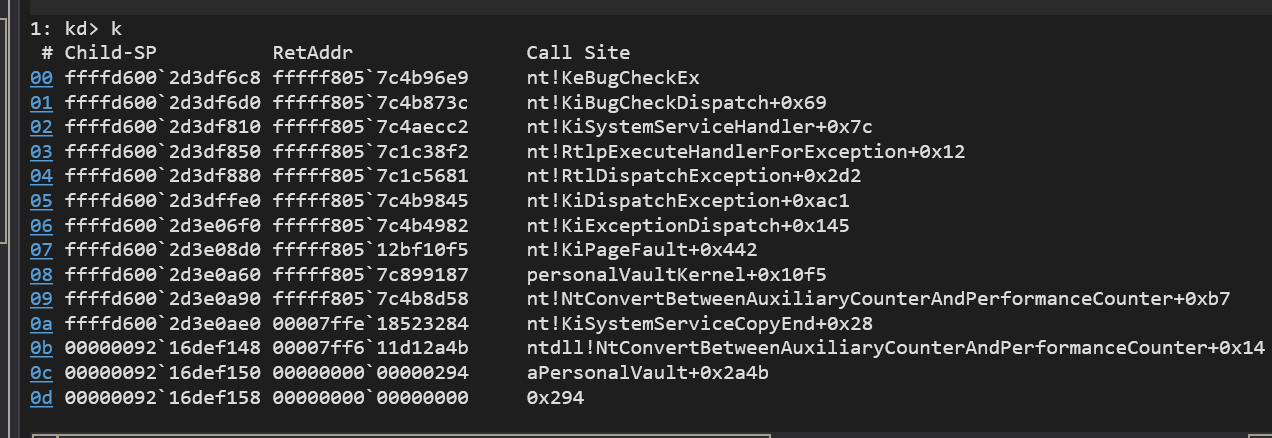Click the Call Site column header
The width and height of the screenshot is (1272, 438).
click(x=578, y=53)
